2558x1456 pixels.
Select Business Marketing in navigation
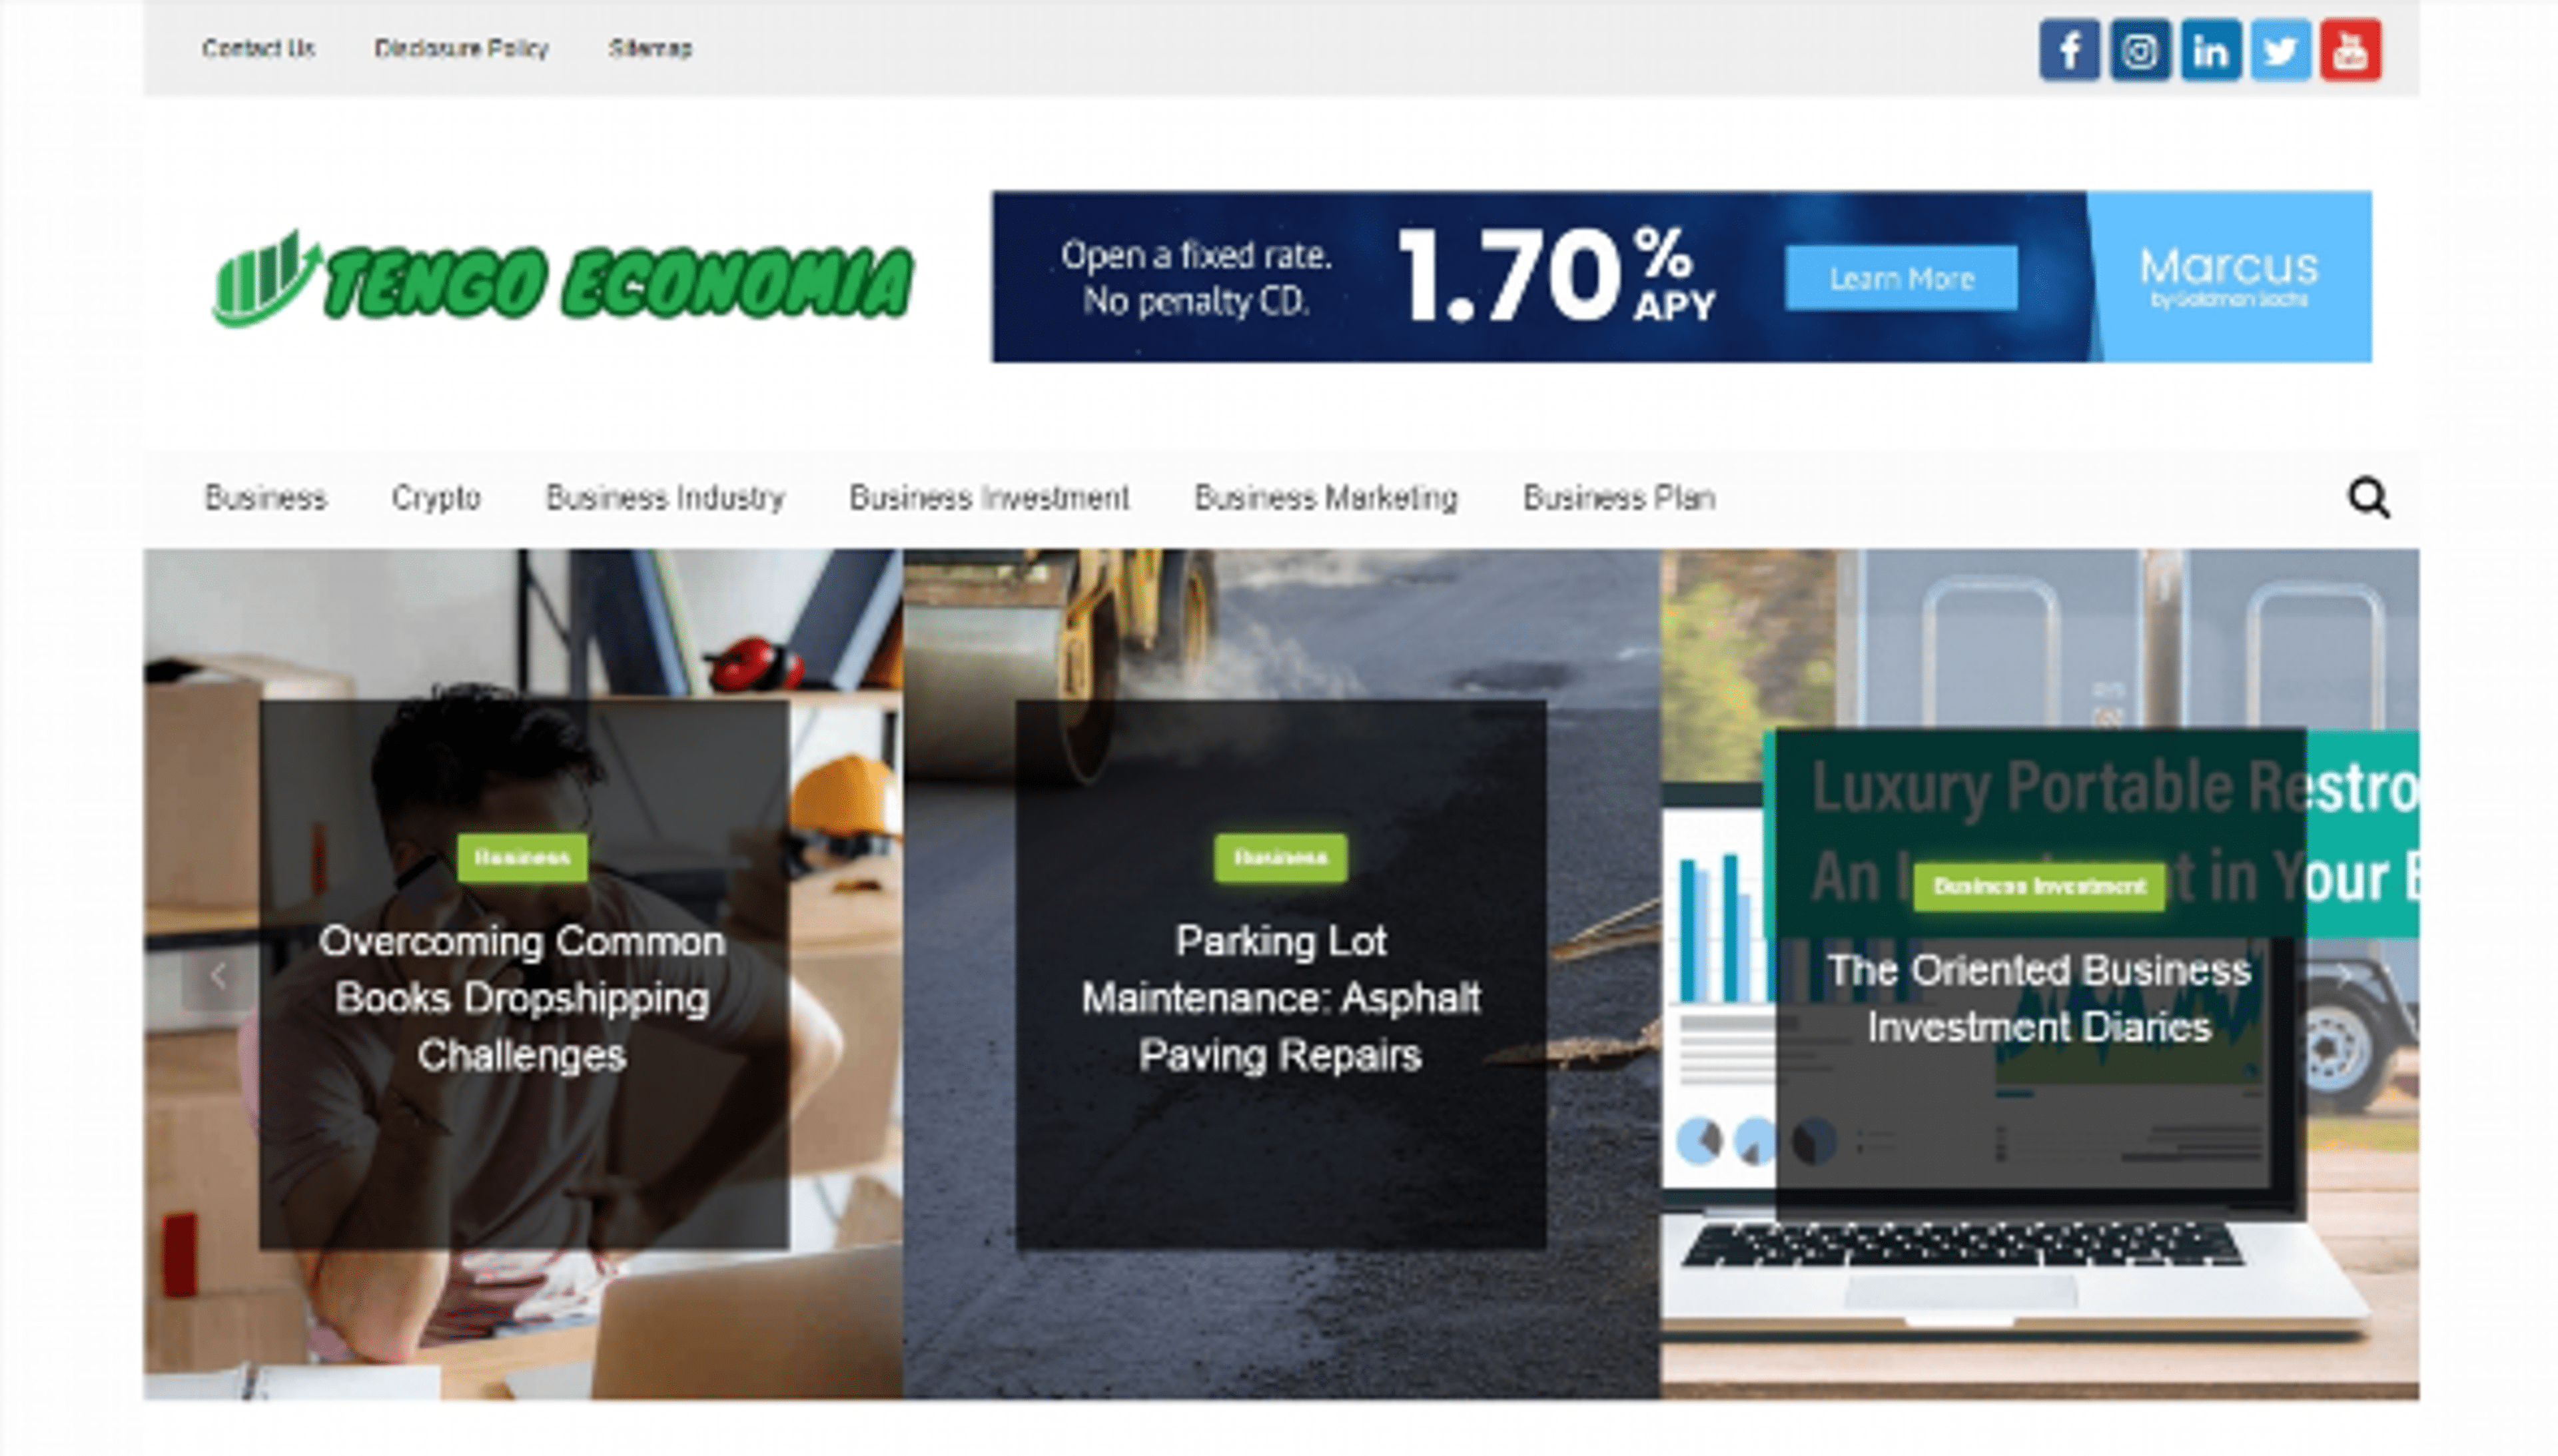coord(1325,497)
